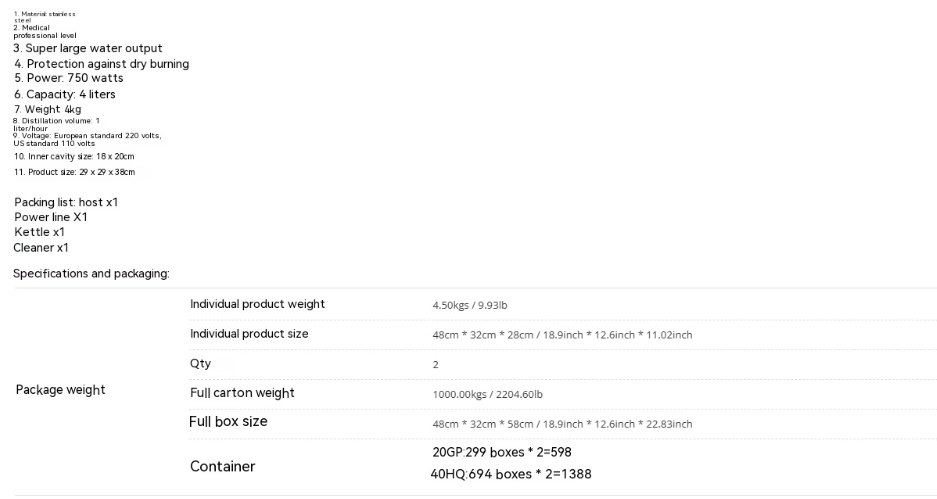
Task: Click the 'Super large water output' line
Action: [x=88, y=48]
